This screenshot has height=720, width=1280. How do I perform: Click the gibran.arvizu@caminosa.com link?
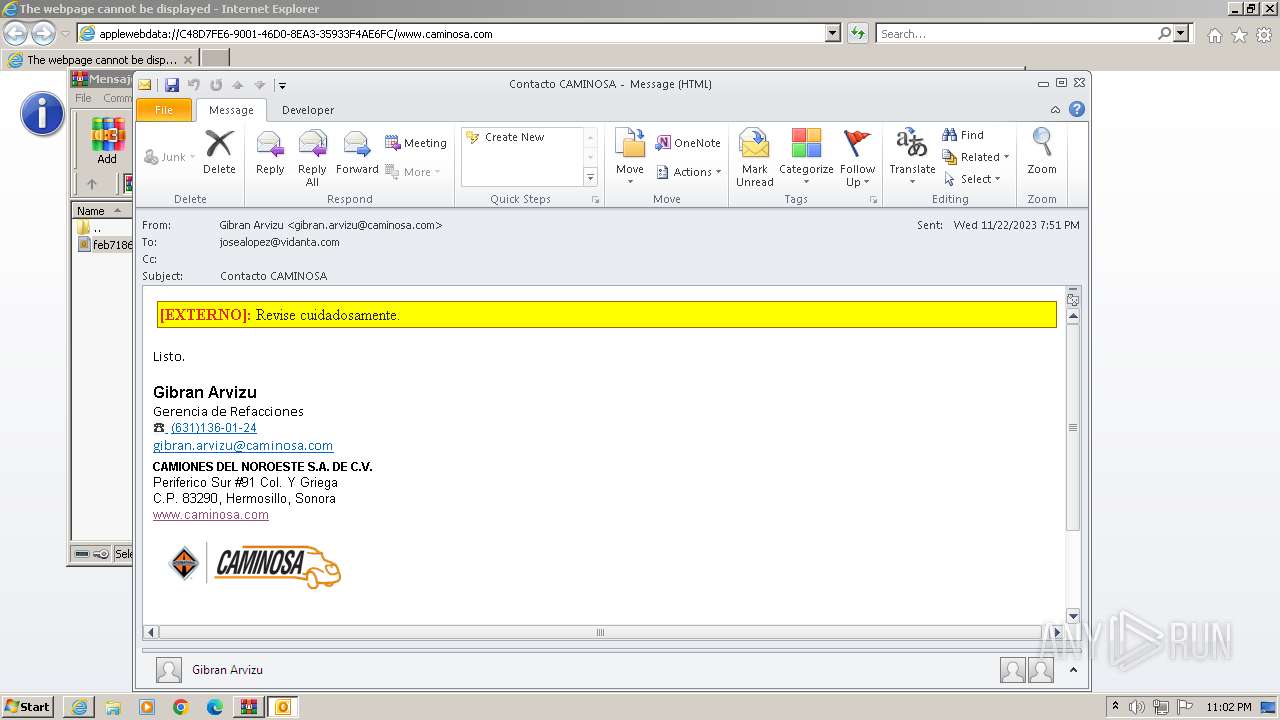[243, 446]
